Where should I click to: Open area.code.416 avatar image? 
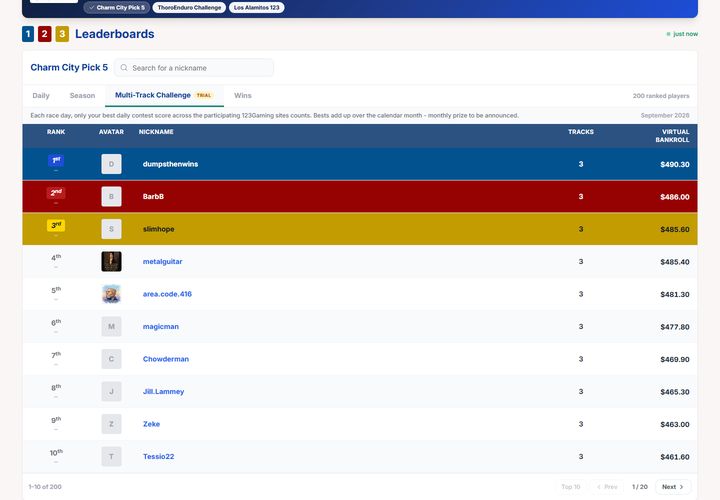tap(112, 294)
